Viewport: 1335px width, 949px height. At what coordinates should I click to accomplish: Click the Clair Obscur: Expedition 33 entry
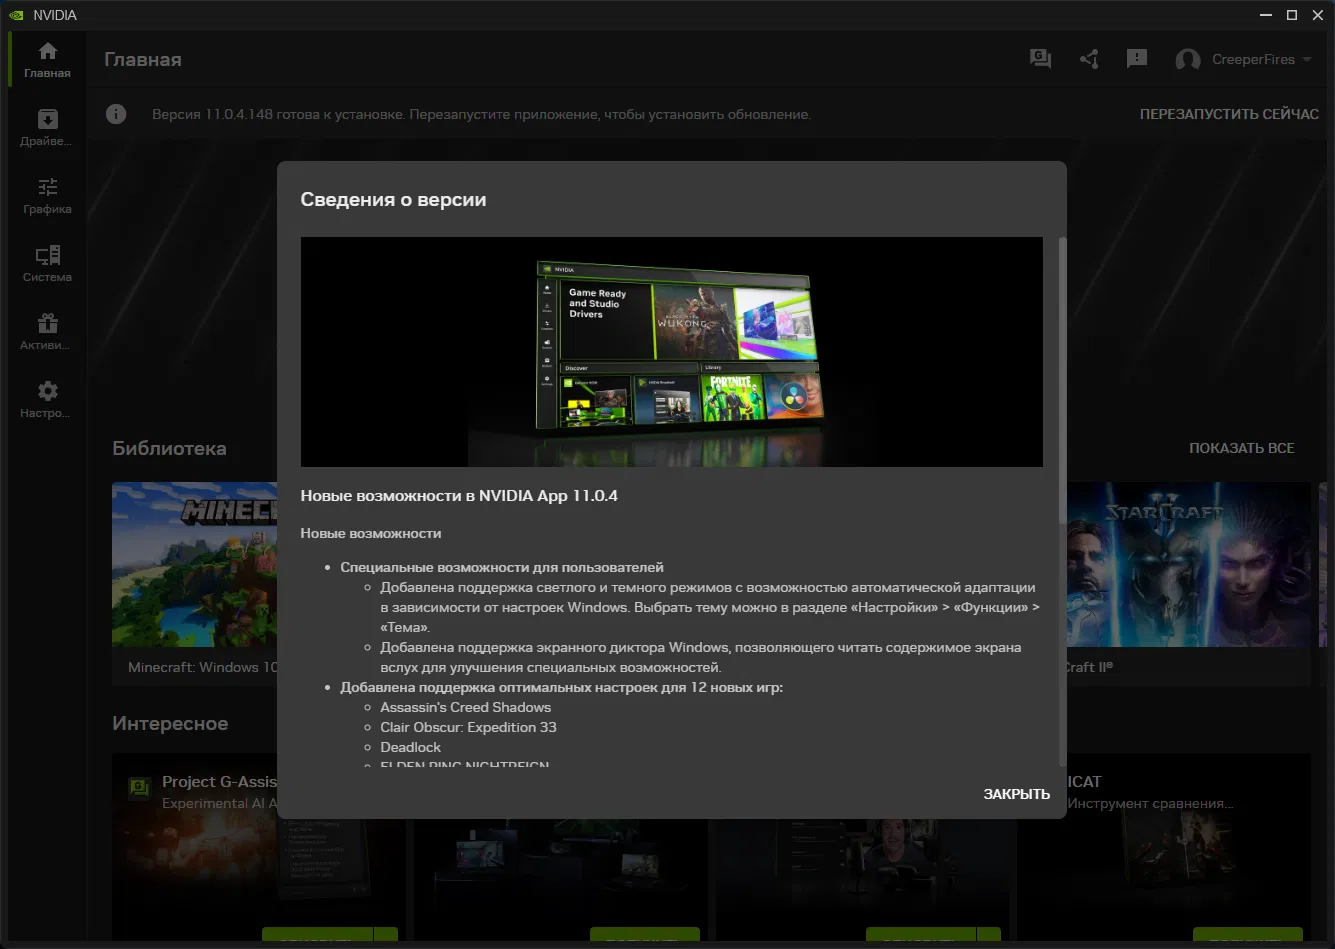point(468,727)
